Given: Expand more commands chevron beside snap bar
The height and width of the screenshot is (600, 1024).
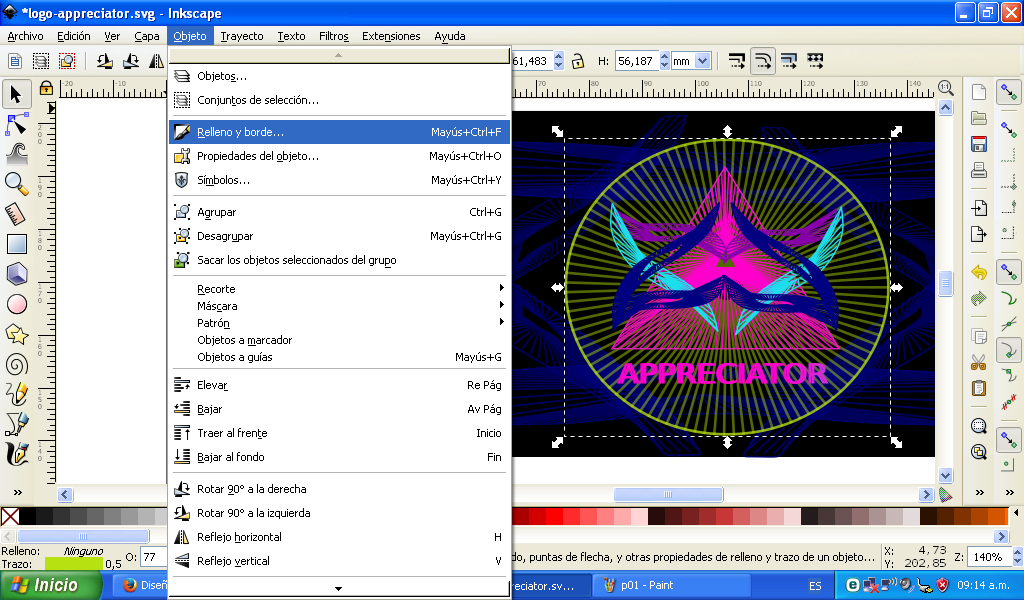Looking at the screenshot, I should click(x=979, y=492).
